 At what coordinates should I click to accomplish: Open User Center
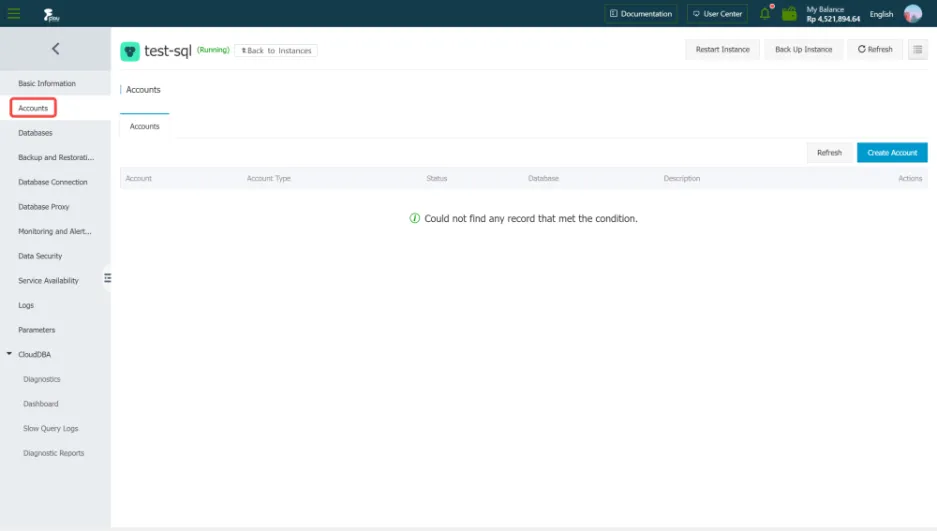click(717, 14)
